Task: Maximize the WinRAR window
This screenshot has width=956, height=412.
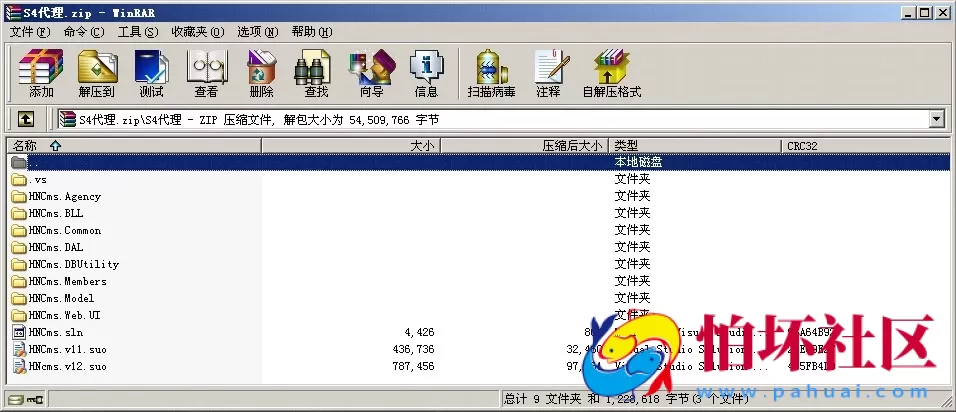Action: (x=926, y=12)
